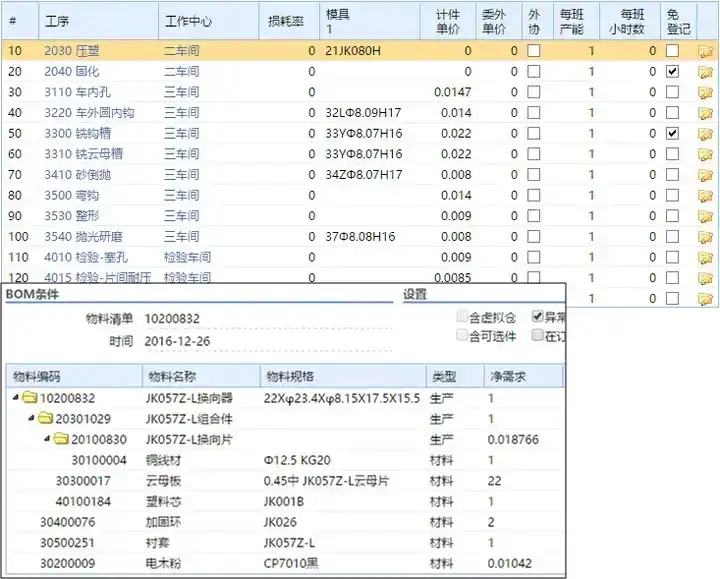720x579 pixels.
Task: Click the folder icon of BOM node 20301029
Action: point(45,418)
